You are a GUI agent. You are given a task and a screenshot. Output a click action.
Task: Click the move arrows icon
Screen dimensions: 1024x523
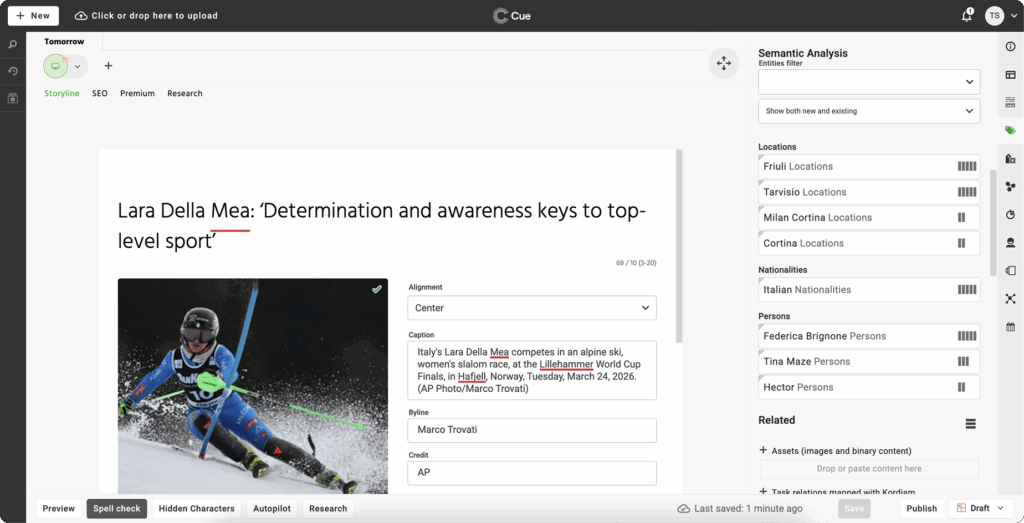click(723, 63)
